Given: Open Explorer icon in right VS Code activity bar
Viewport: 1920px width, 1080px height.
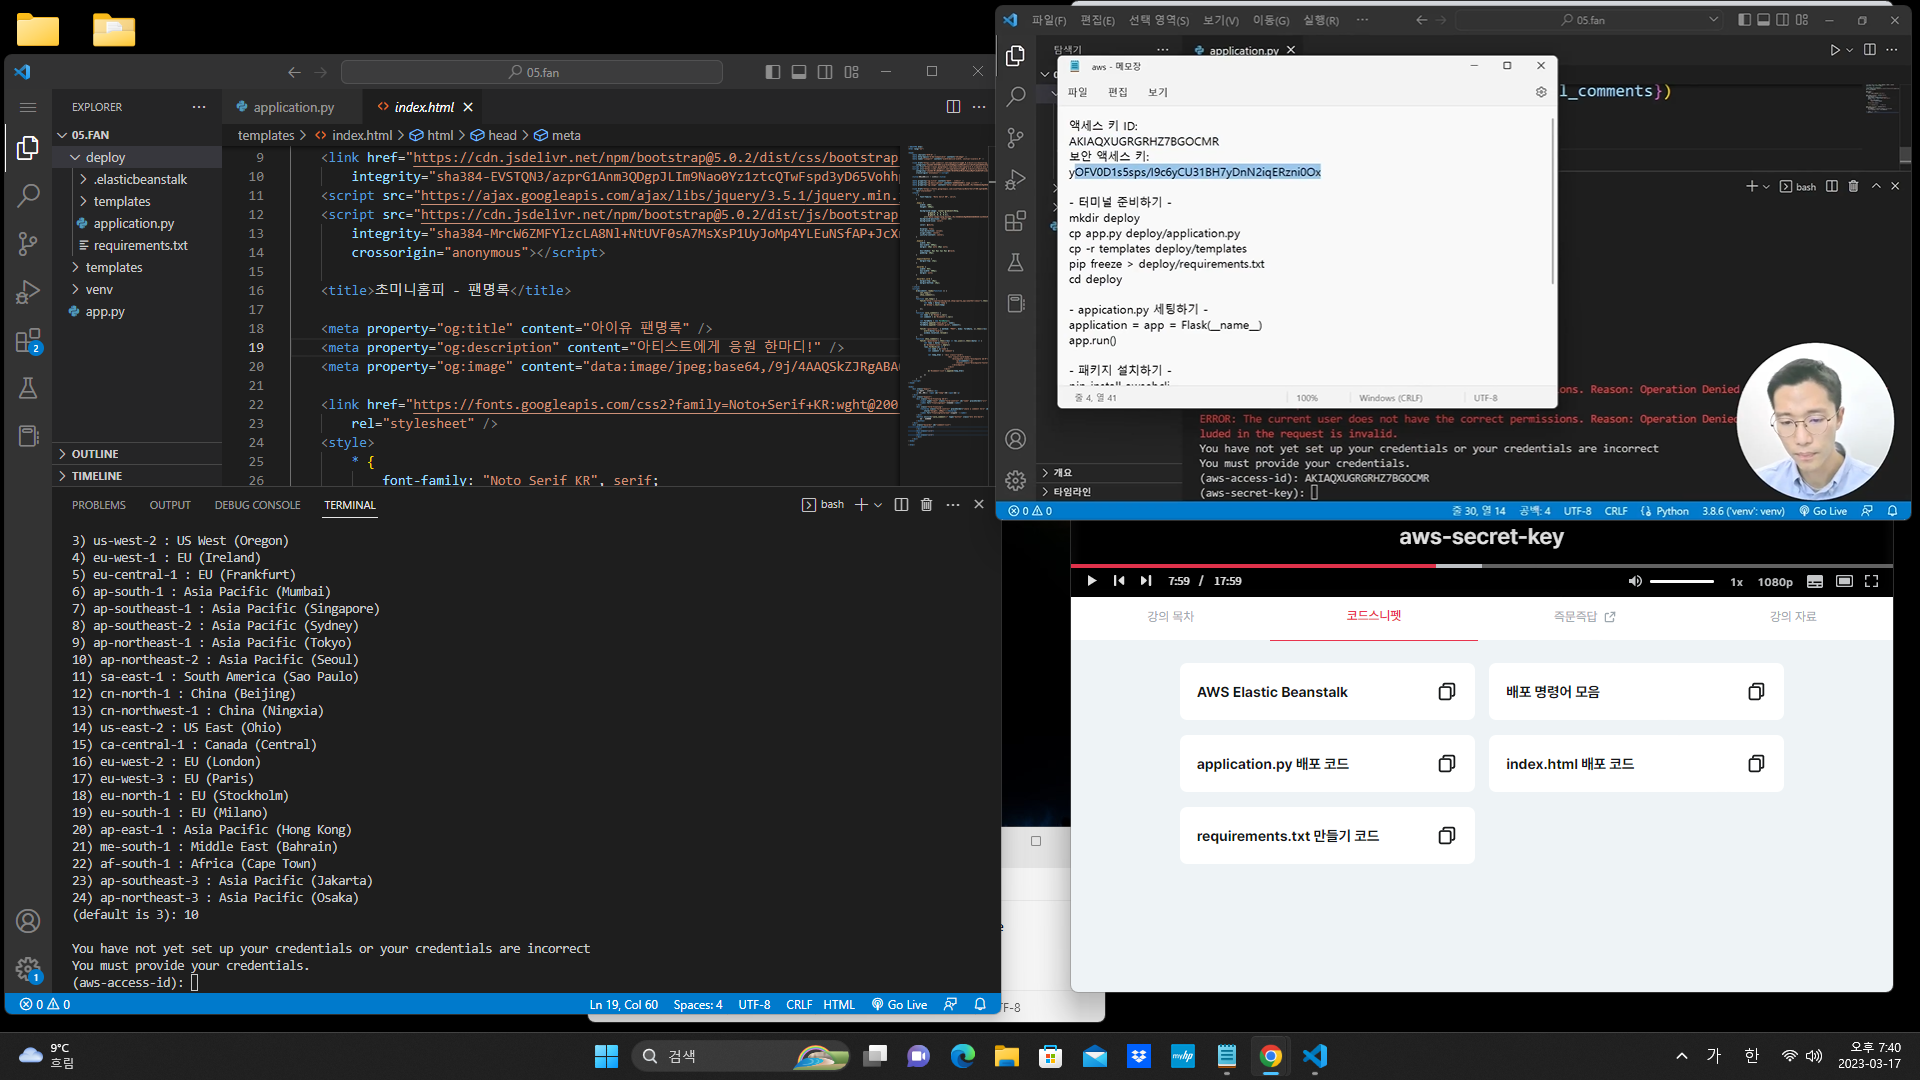Looking at the screenshot, I should pyautogui.click(x=1015, y=56).
